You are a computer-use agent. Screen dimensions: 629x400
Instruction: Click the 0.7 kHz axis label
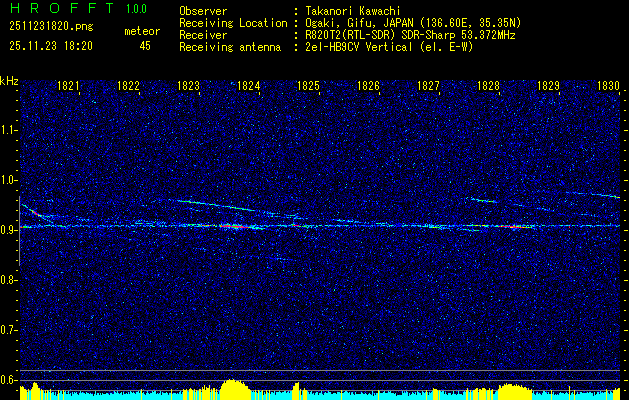tap(9, 330)
